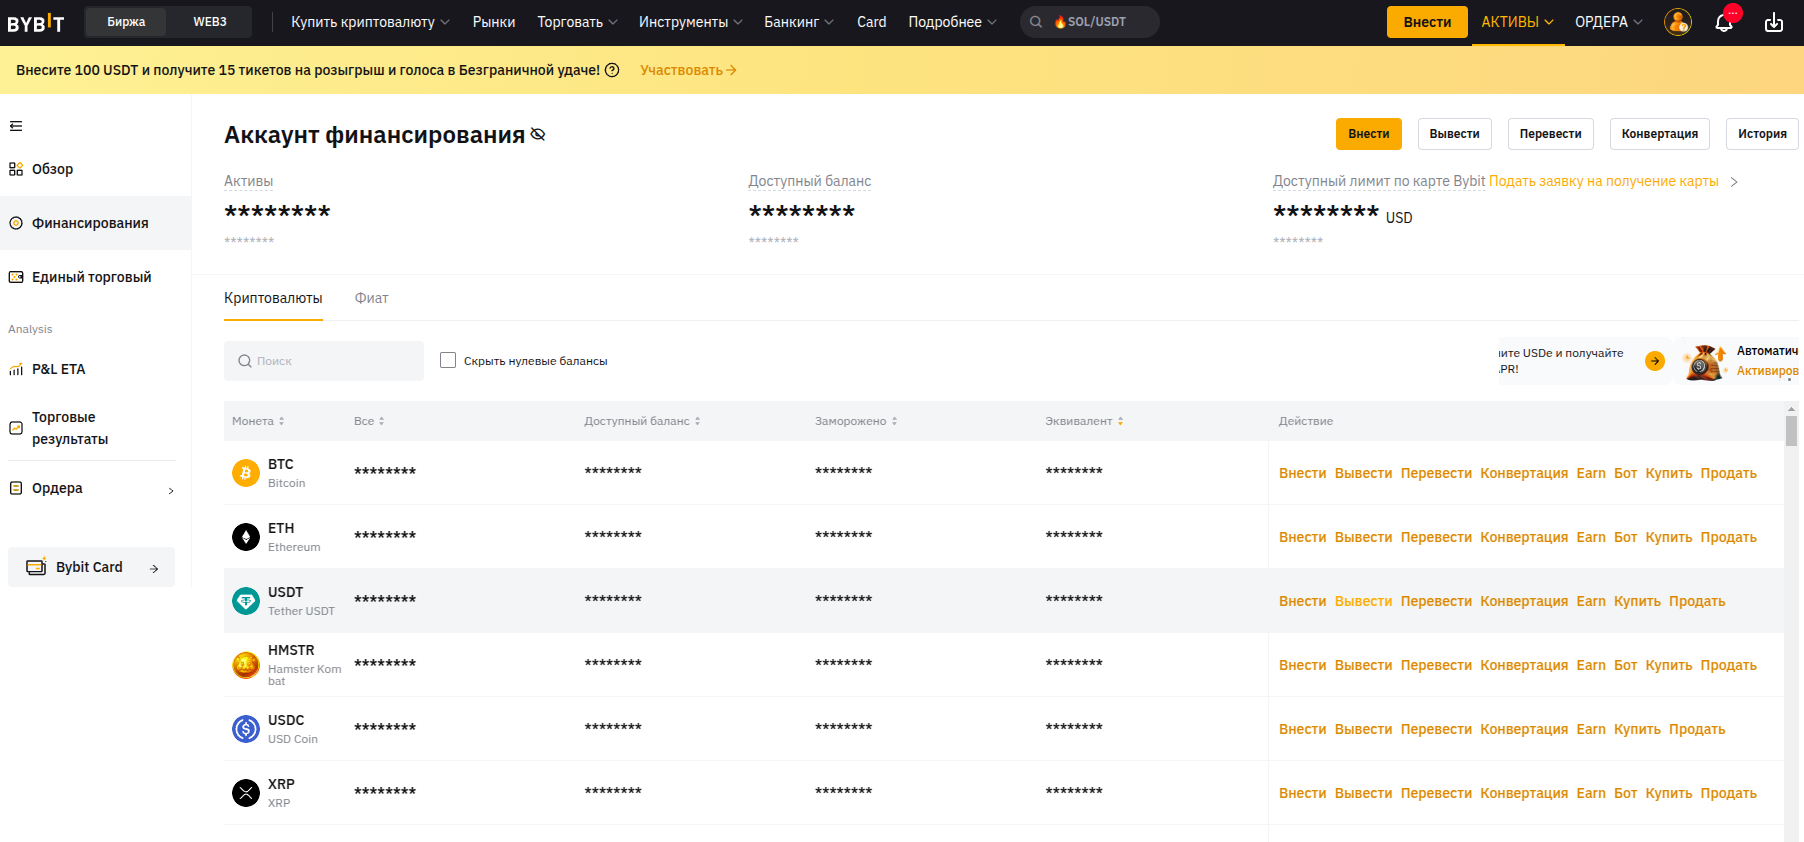Expand АКТИВЫ dropdown
Screen dimensions: 1804x842
[x=1517, y=22]
